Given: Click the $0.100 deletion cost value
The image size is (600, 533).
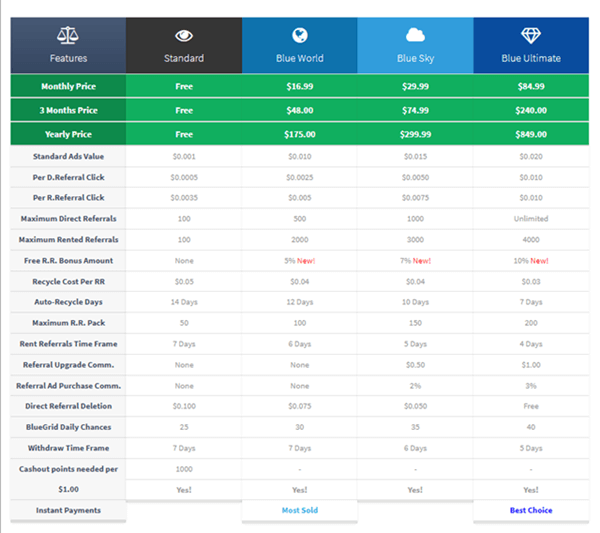Looking at the screenshot, I should (x=184, y=407).
